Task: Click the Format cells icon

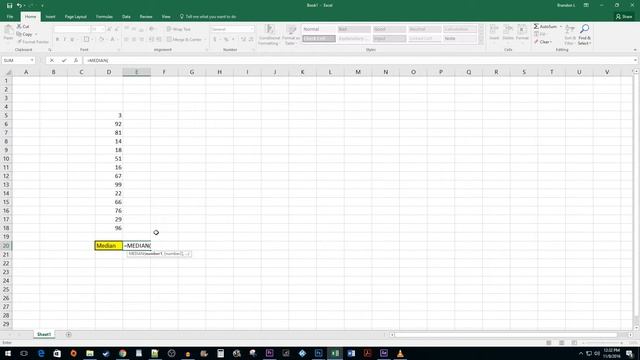Action: tap(522, 29)
